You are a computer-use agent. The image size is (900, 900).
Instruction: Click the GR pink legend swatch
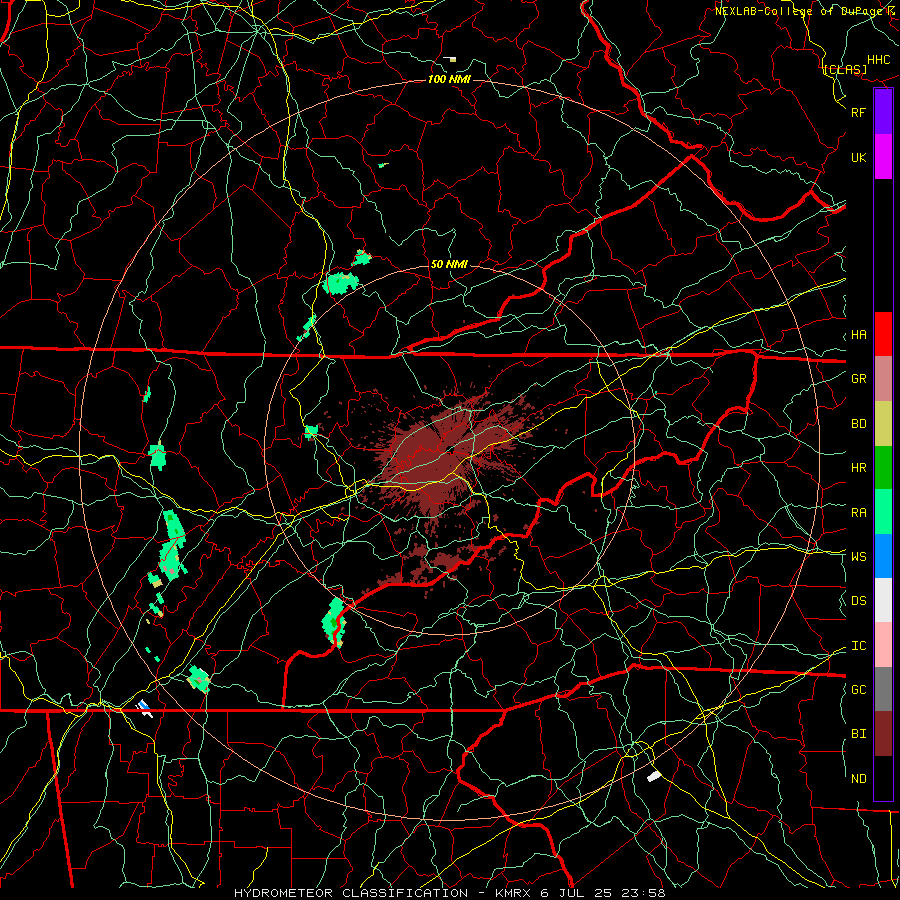(883, 378)
